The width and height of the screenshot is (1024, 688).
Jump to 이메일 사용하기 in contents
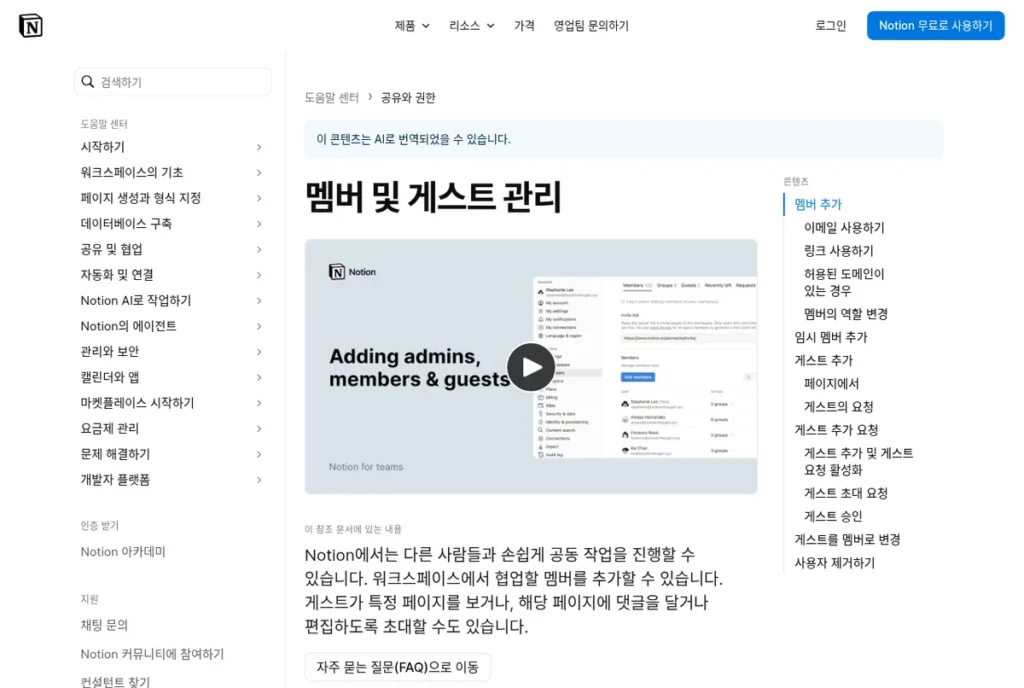pos(844,227)
